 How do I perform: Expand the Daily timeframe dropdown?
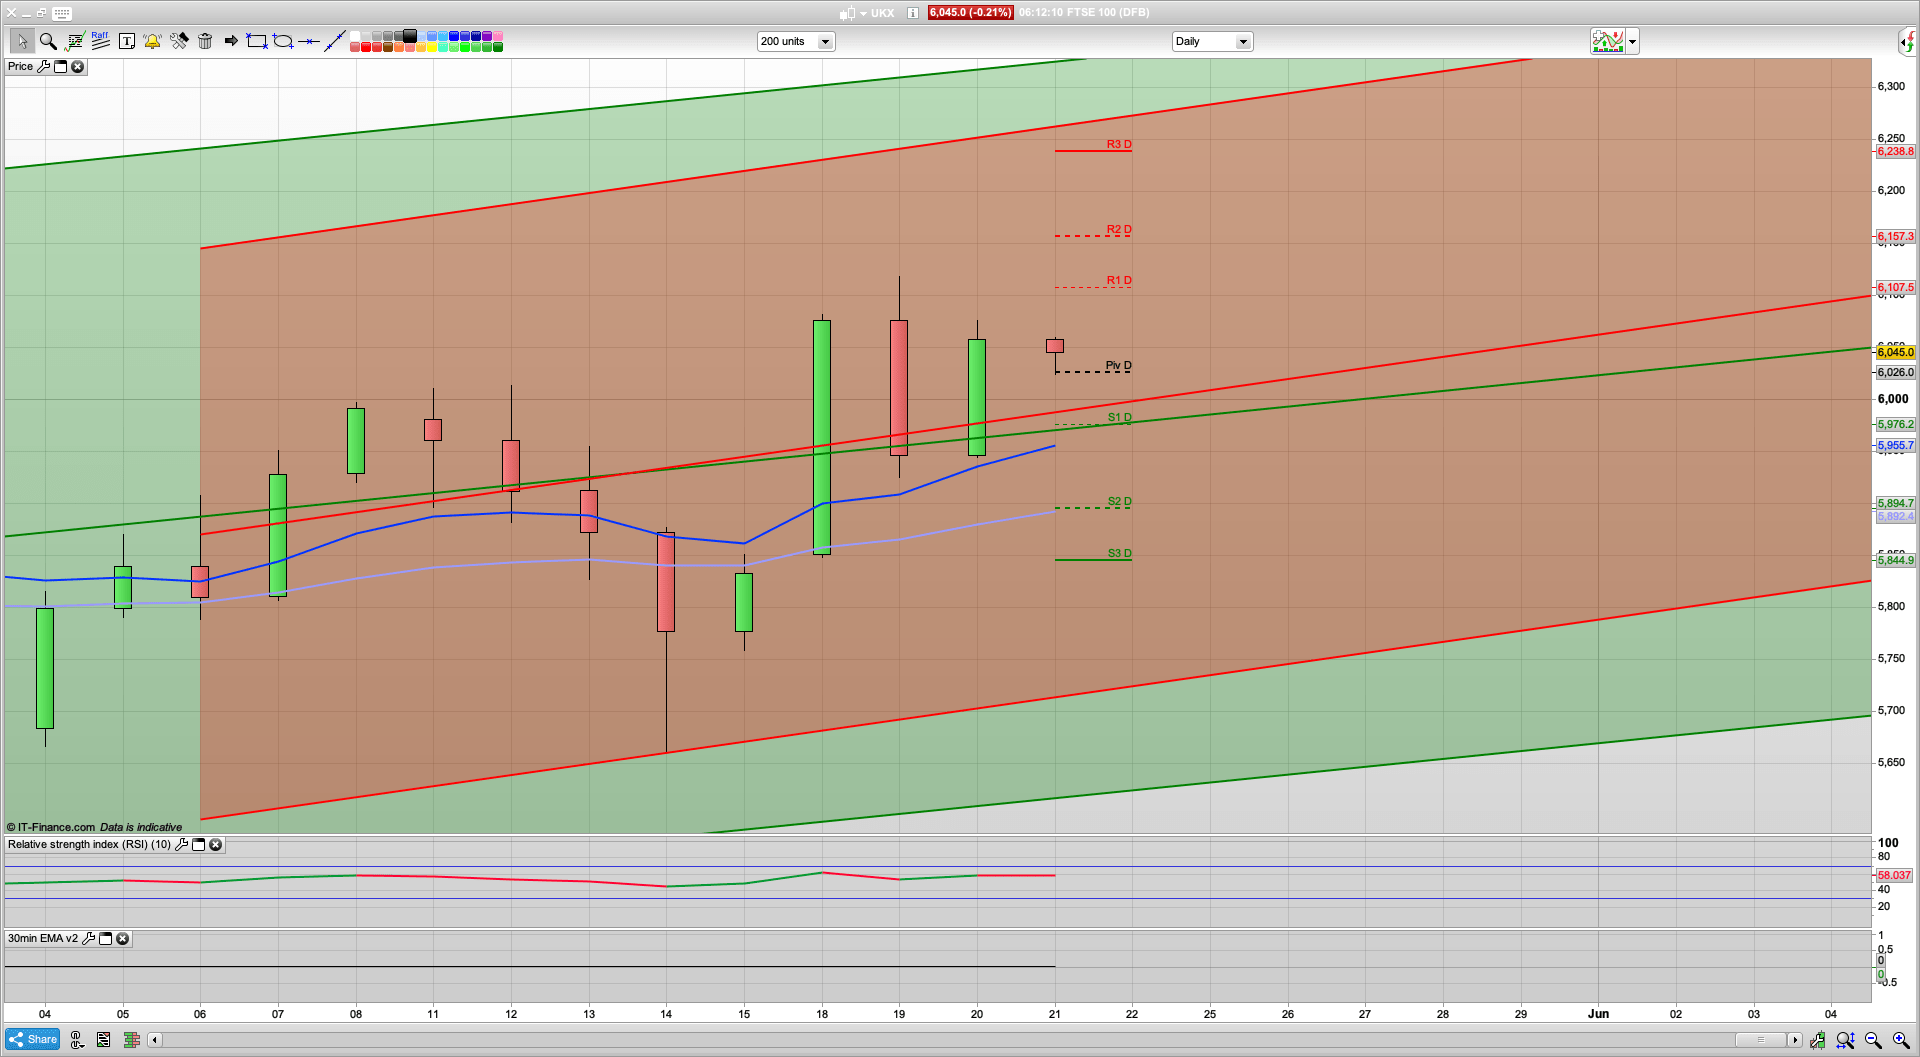pyautogui.click(x=1242, y=42)
